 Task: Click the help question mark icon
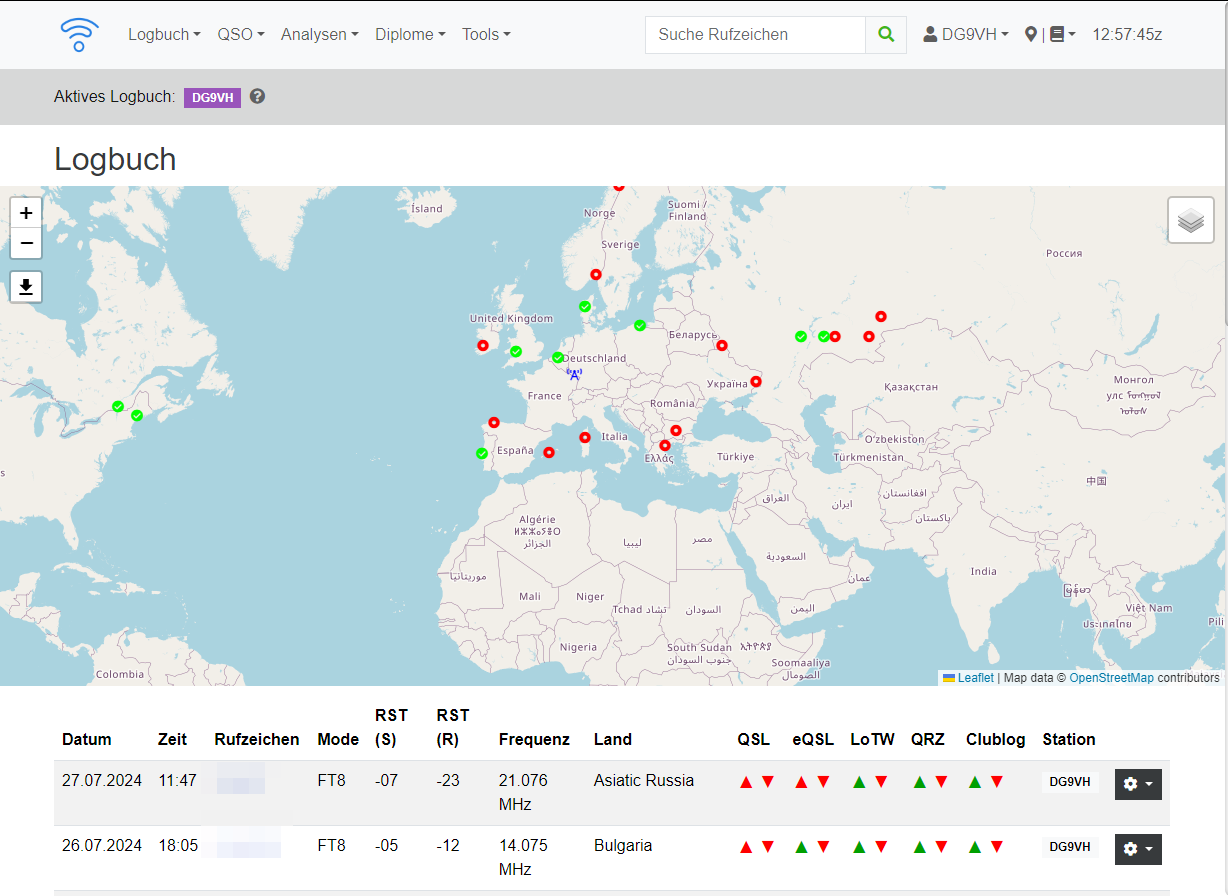click(257, 97)
